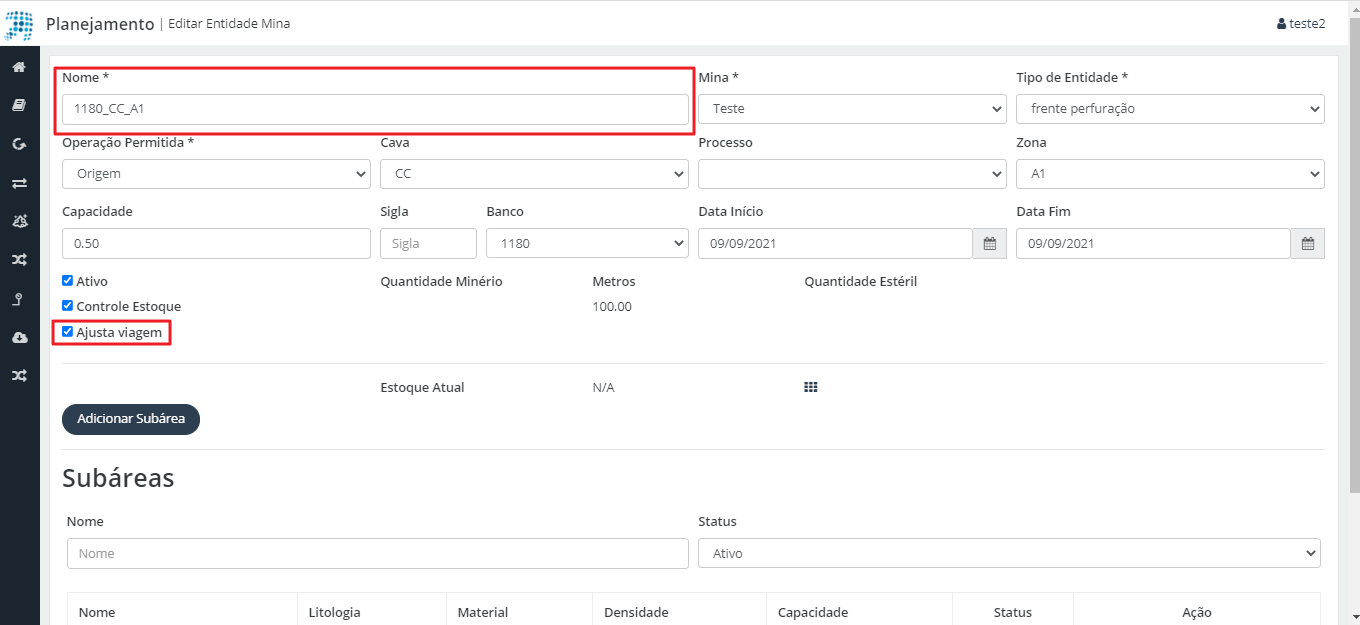The height and width of the screenshot is (625, 1360).
Task: Open the book icon in the sidebar
Action: (x=19, y=105)
